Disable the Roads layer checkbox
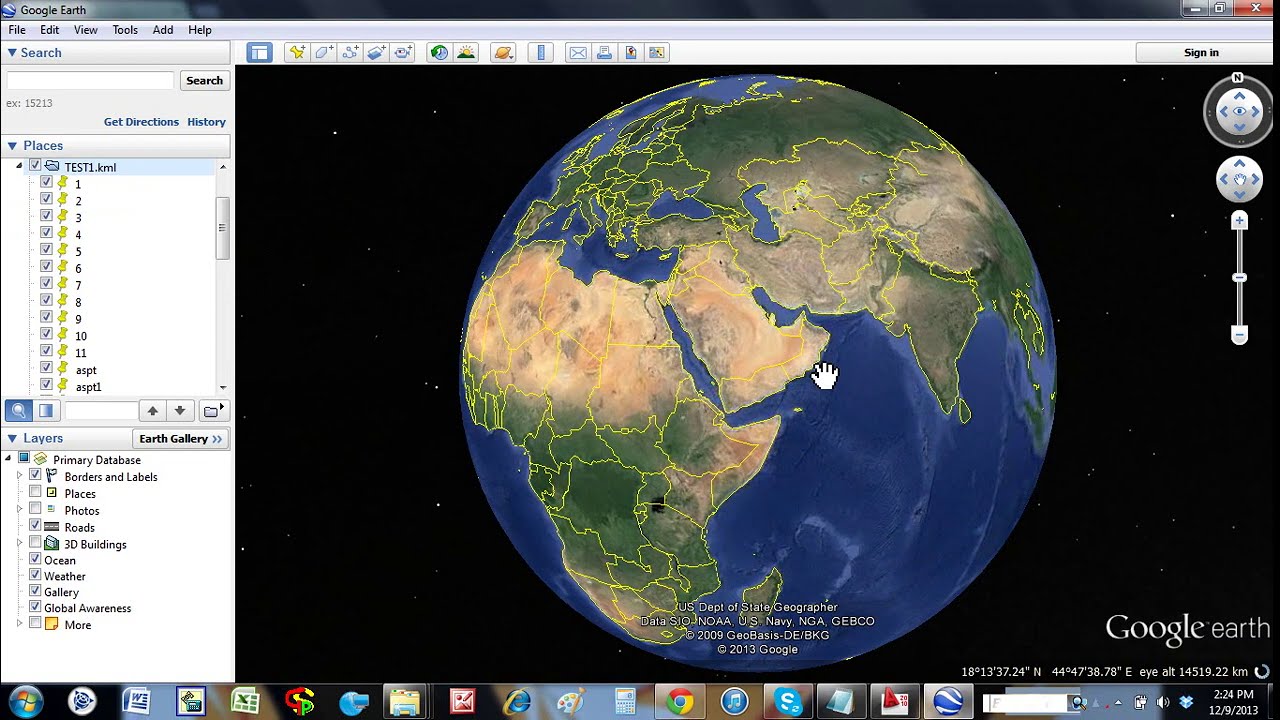Screen dimensions: 1280x720 (x=35, y=526)
